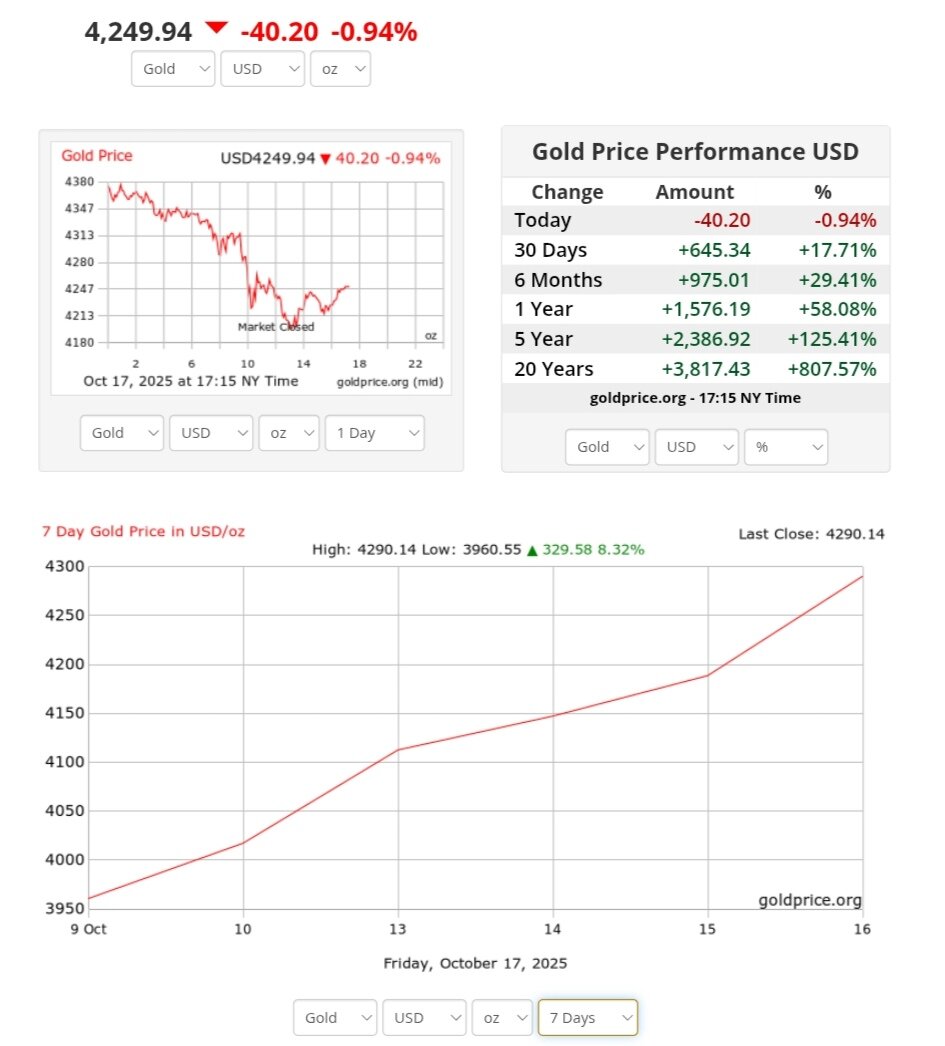
Task: Click the Market Closed label in chart
Action: [276, 327]
